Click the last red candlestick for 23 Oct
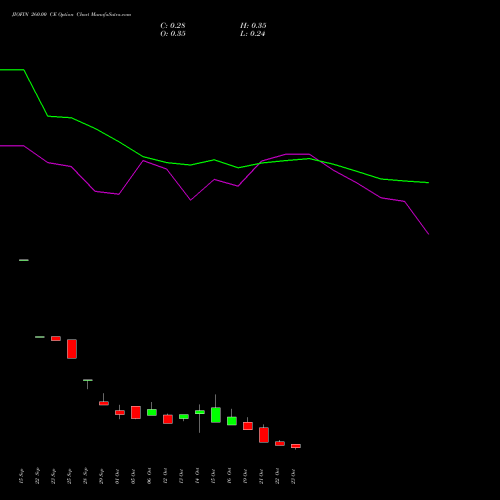 (296, 446)
